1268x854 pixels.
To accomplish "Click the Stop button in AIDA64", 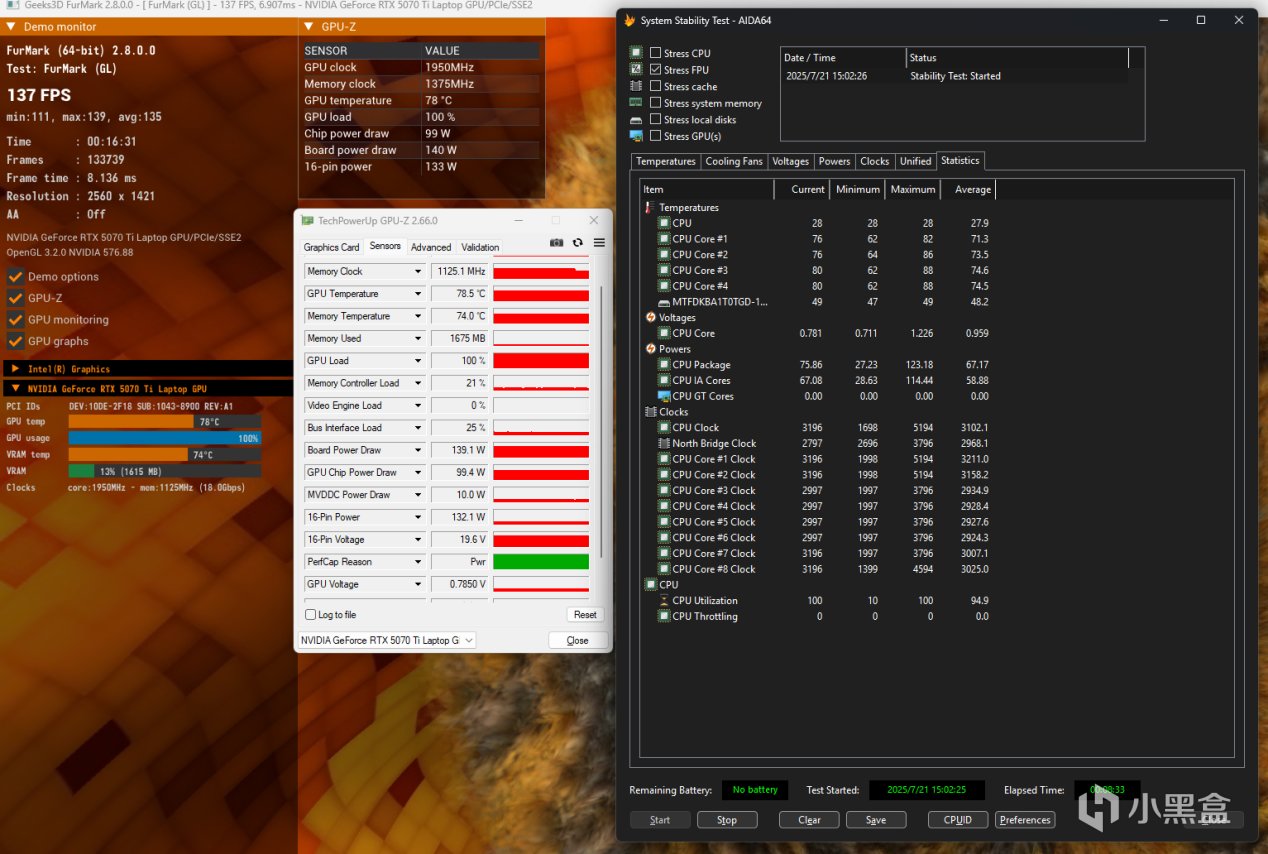I will pyautogui.click(x=727, y=820).
